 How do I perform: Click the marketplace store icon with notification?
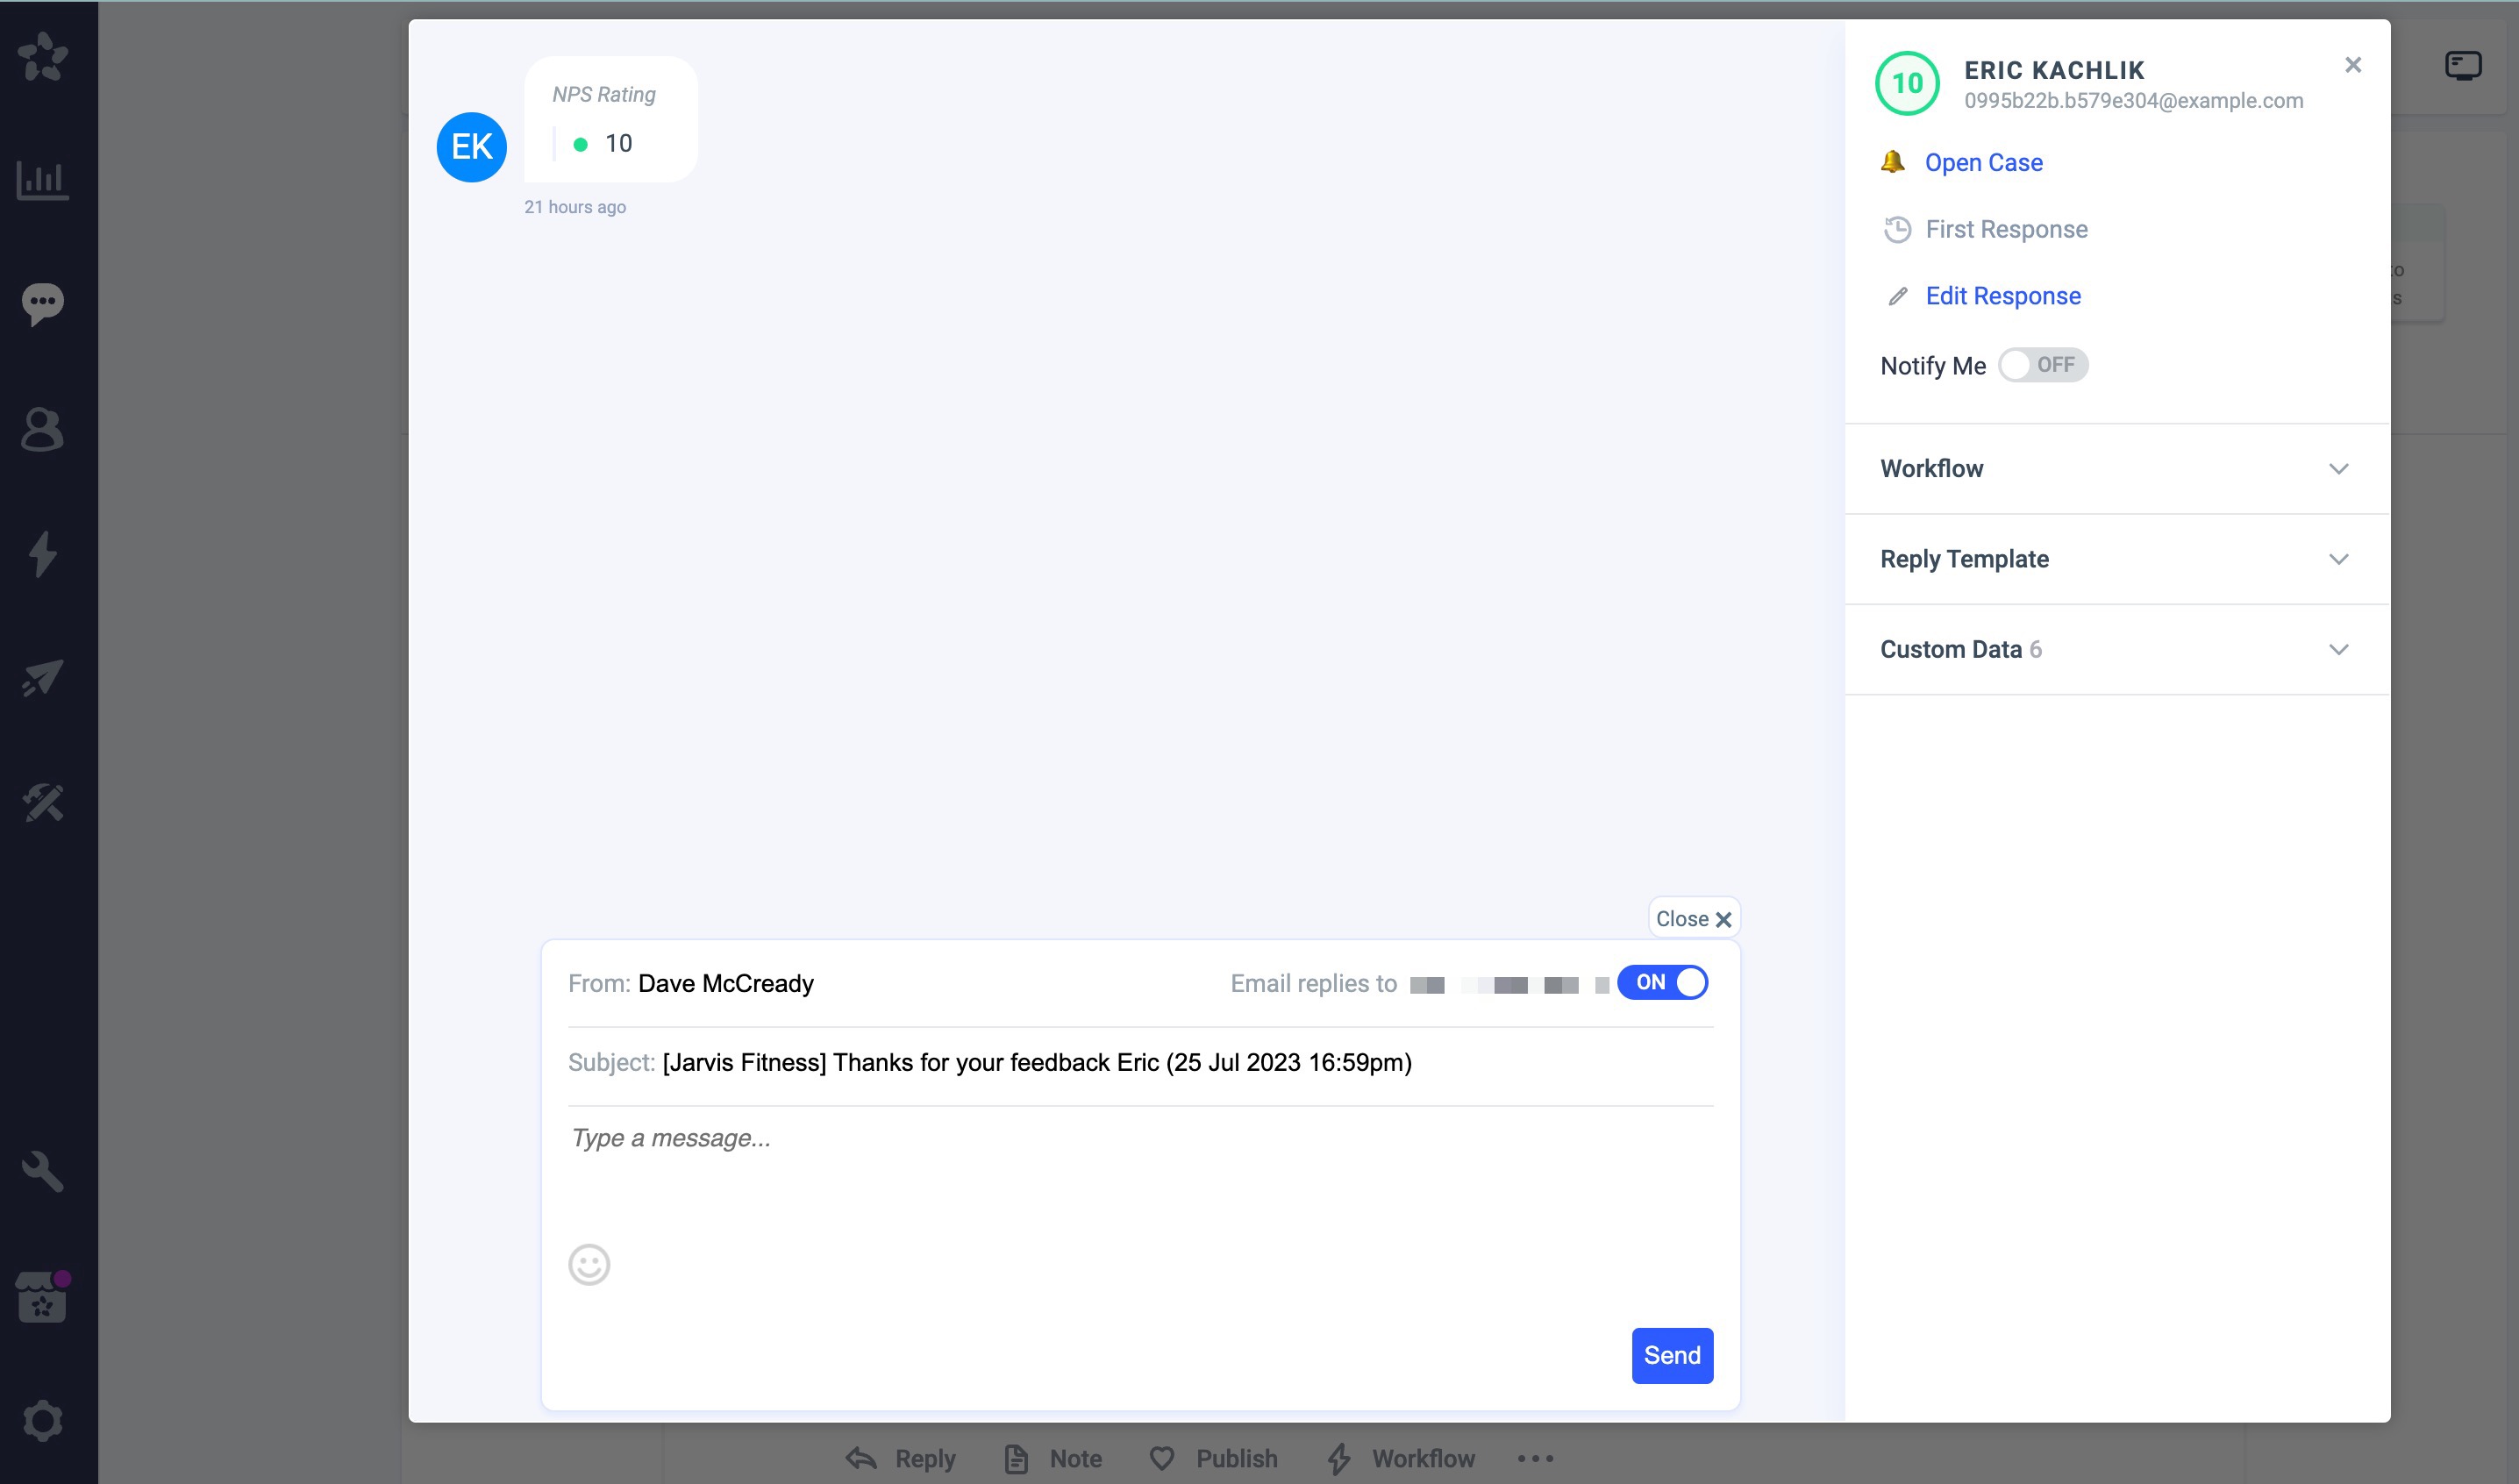tap(43, 1297)
